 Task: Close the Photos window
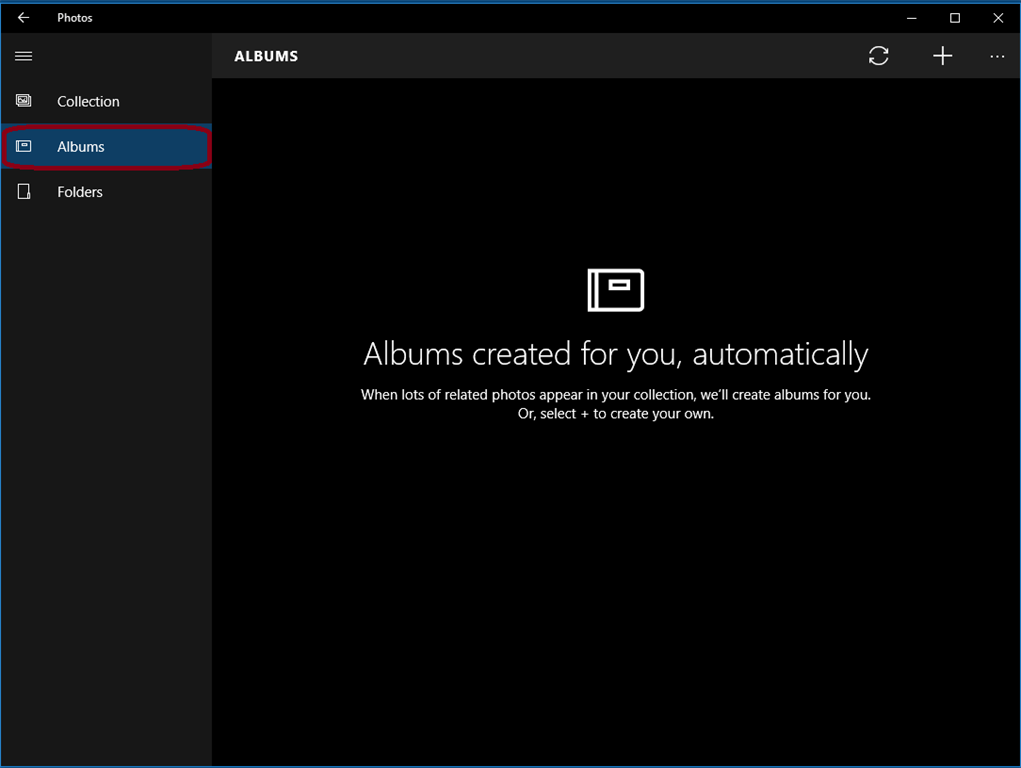click(x=998, y=18)
